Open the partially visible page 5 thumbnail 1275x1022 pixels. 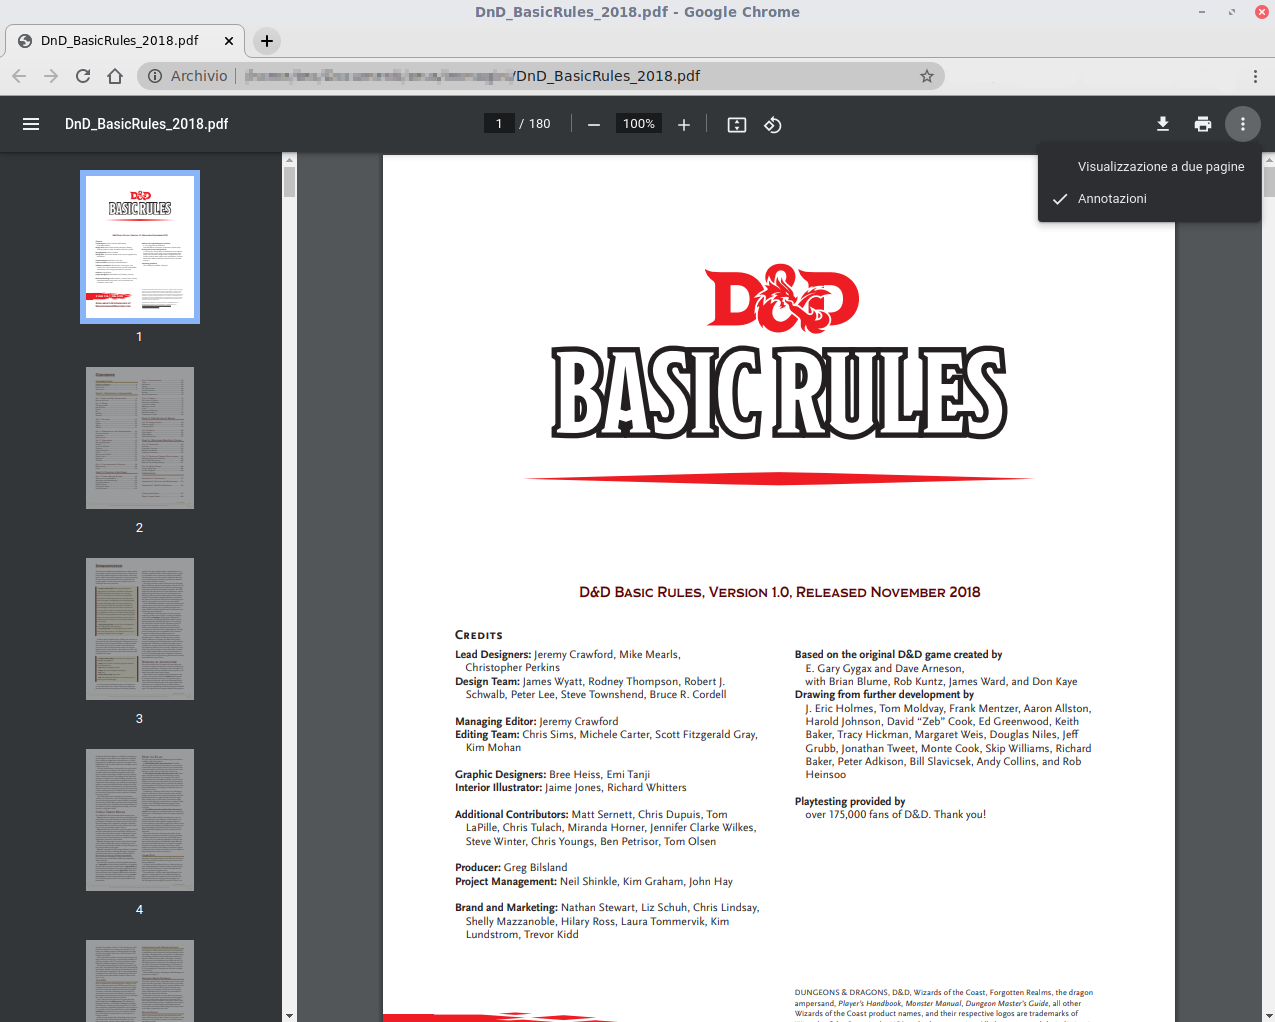click(x=140, y=981)
